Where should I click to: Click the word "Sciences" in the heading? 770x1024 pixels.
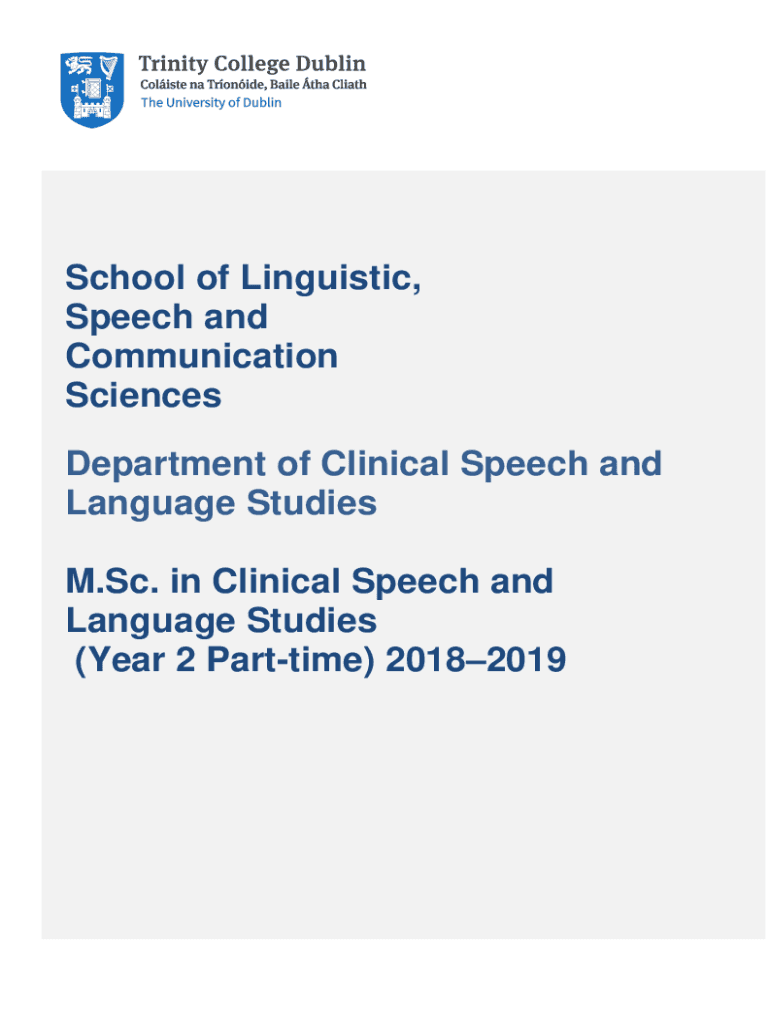pos(143,395)
